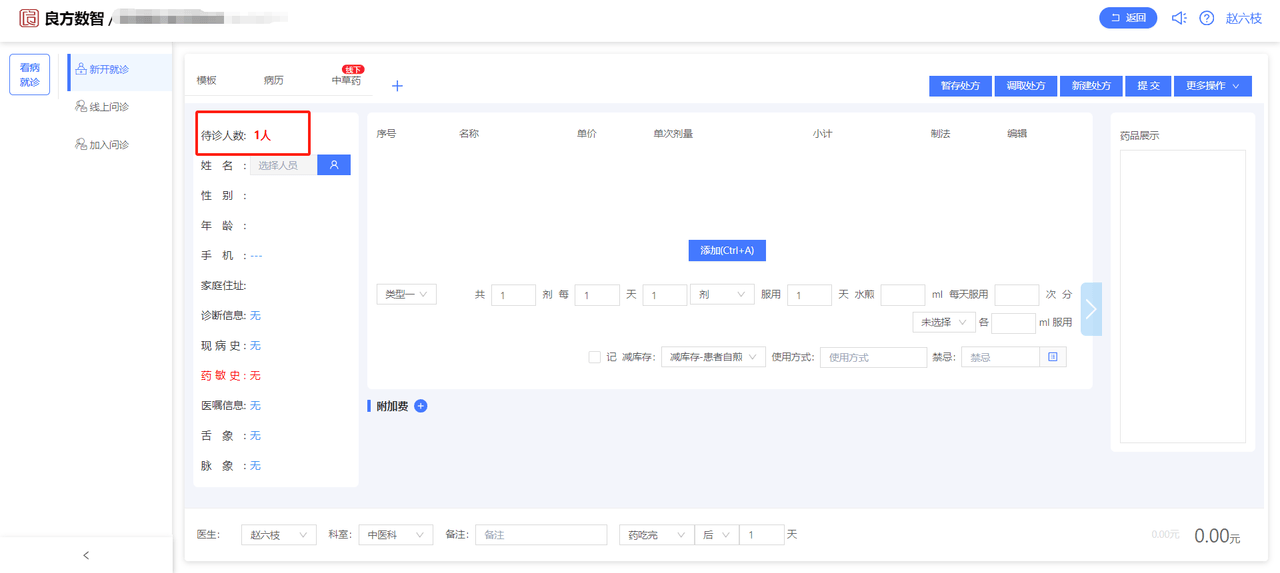Viewport: 1280px width, 573px height.
Task: Open the 减库存-患者自煎 dropdown
Action: pyautogui.click(x=713, y=357)
